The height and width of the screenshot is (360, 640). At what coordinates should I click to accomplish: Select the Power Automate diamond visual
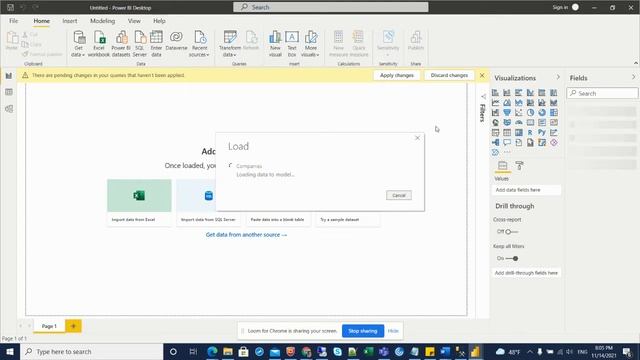[x=553, y=142]
